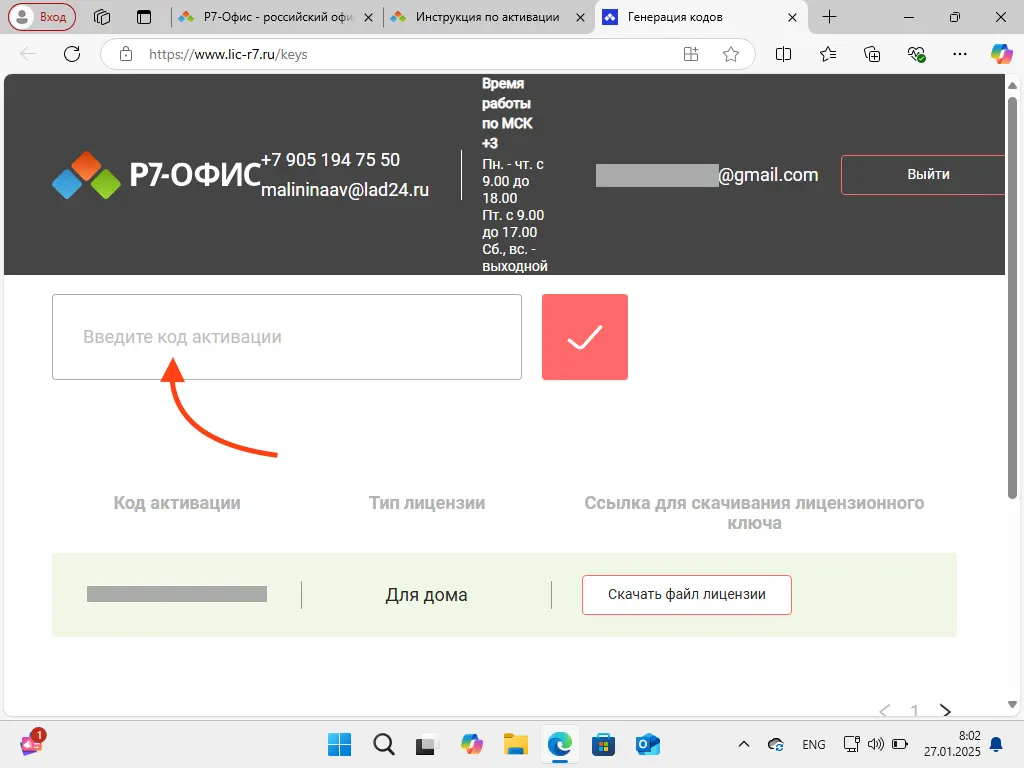Screen dimensions: 1024x768
Task: Reload the page with refresh icon
Action: [72, 54]
